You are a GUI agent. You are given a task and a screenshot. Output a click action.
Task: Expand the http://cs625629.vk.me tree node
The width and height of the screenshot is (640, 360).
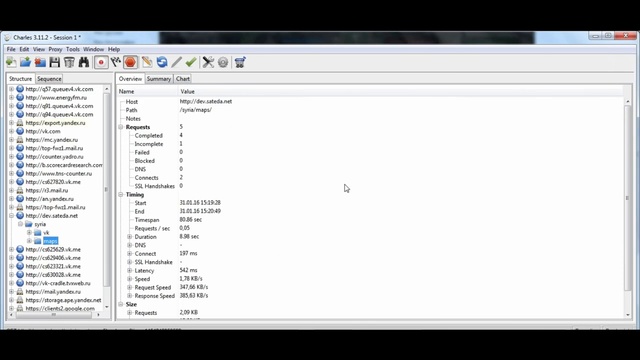coord(11,249)
